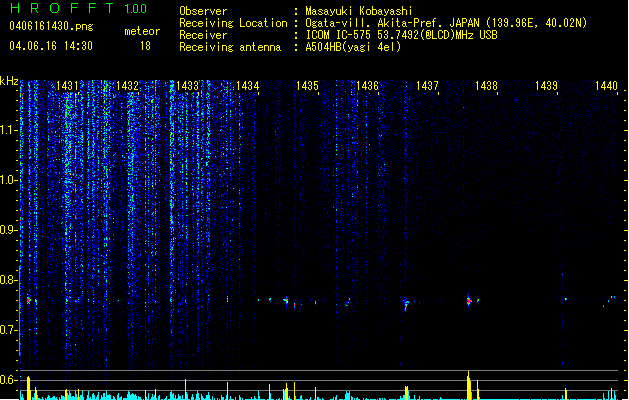This screenshot has width=629, height=400.
Task: Click the 1437 time marker
Action: (x=427, y=85)
